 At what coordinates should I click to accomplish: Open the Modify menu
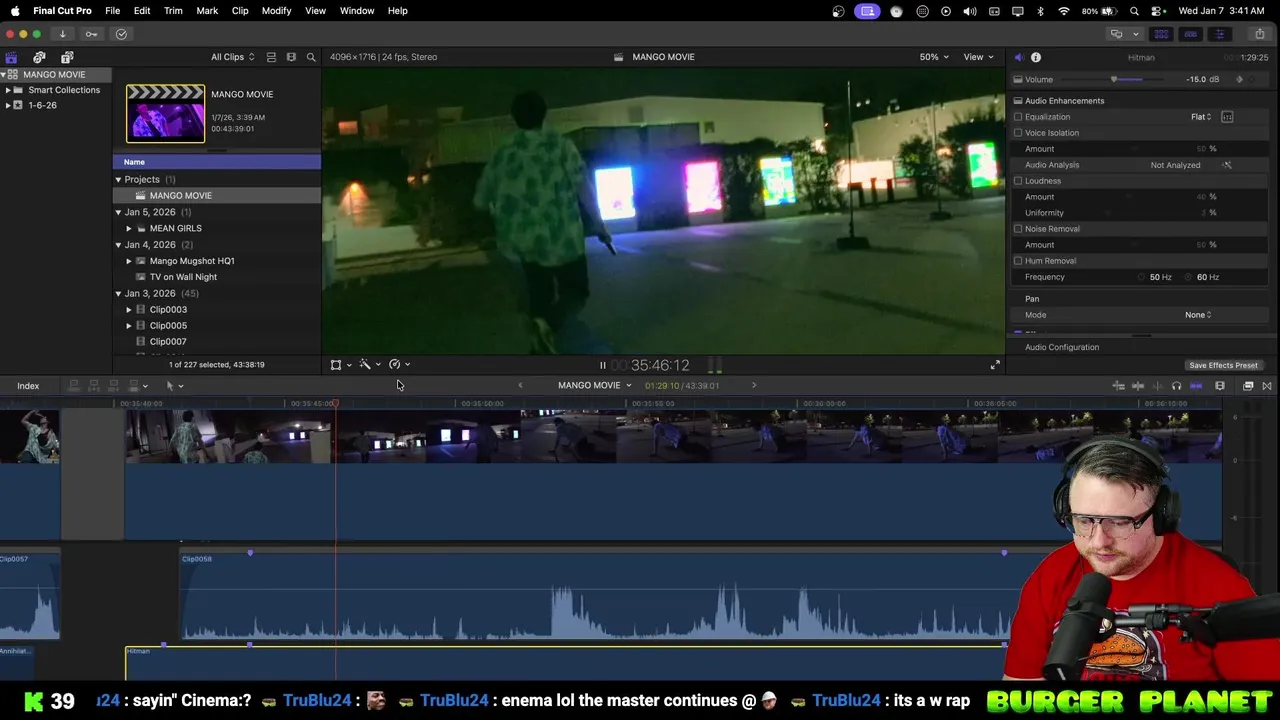click(277, 11)
